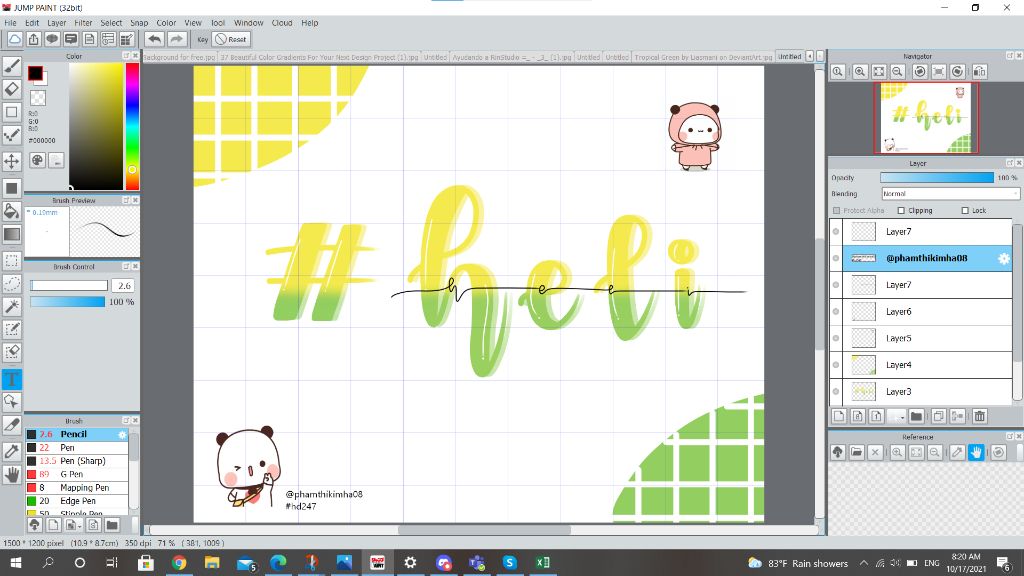Select the Select Pen tool
The image size is (1024, 576).
[x=12, y=329]
